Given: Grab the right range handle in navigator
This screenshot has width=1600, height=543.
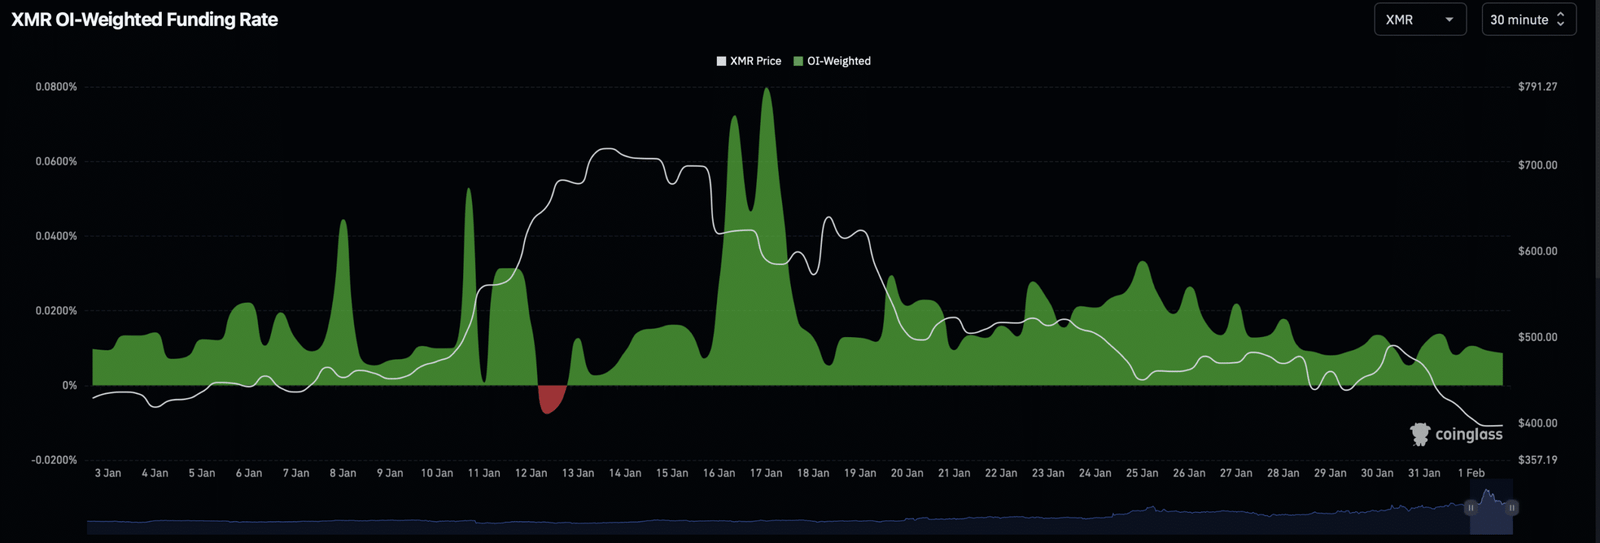Looking at the screenshot, I should click(x=1512, y=508).
